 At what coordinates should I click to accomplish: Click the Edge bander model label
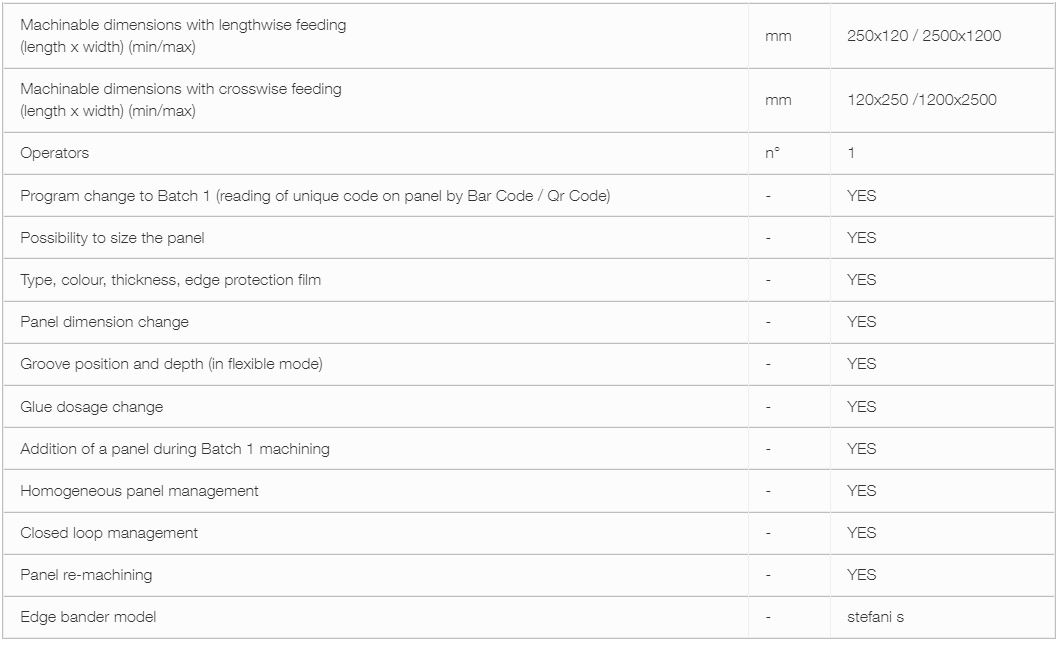pos(88,617)
